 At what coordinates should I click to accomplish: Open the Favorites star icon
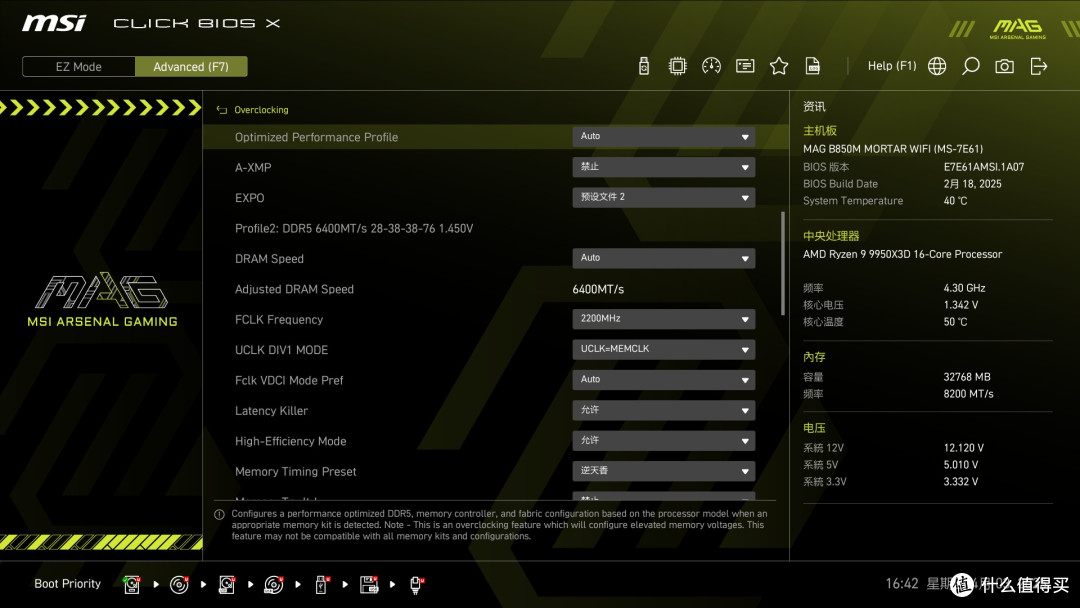pyautogui.click(x=779, y=66)
